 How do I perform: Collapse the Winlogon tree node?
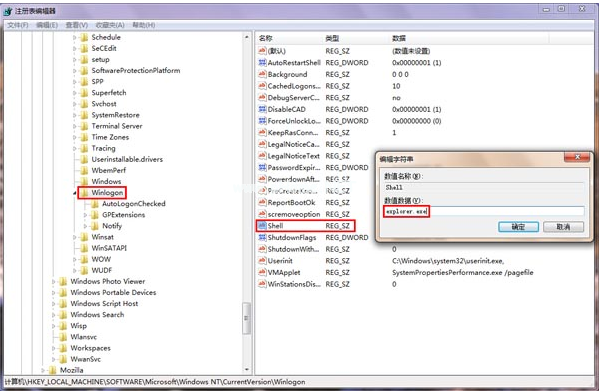(75, 193)
